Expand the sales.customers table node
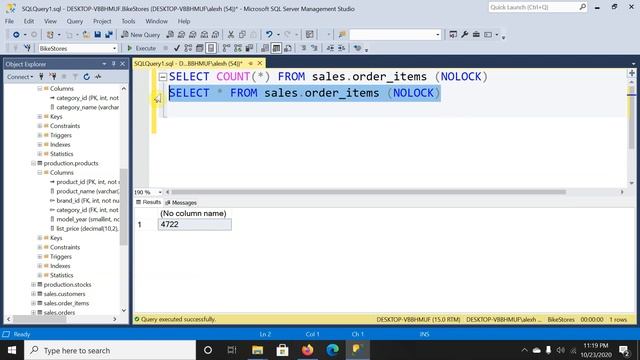This screenshot has height=360, width=640. click(x=33, y=294)
